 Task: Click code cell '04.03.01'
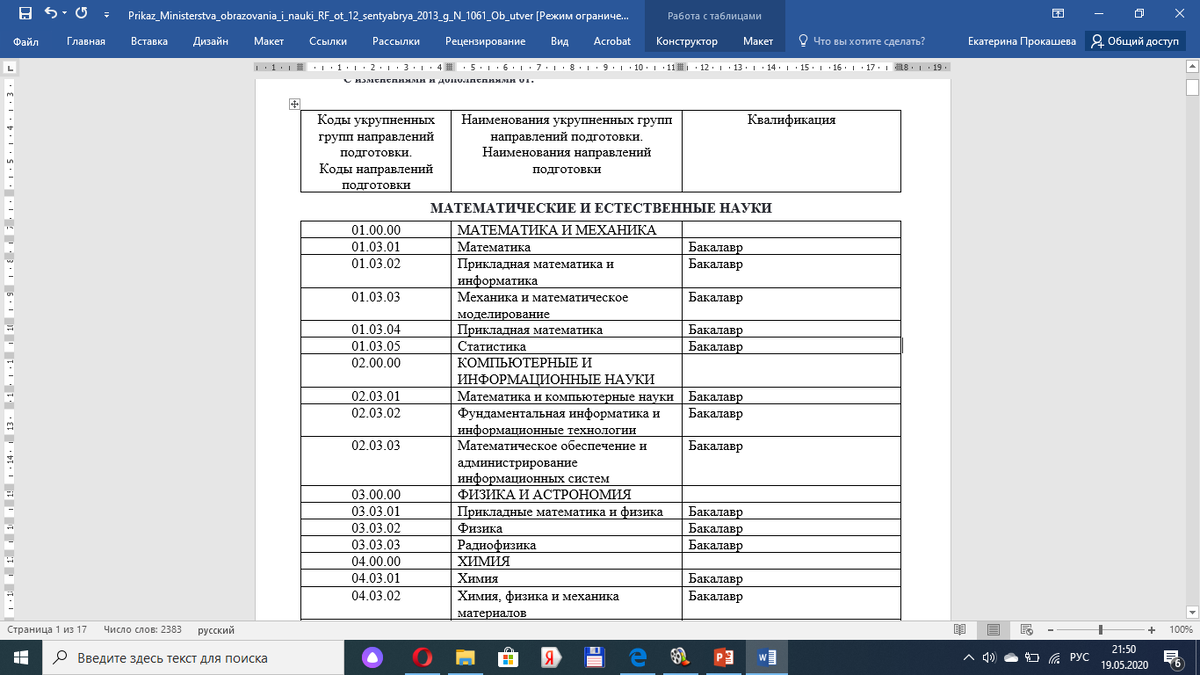tap(376, 578)
